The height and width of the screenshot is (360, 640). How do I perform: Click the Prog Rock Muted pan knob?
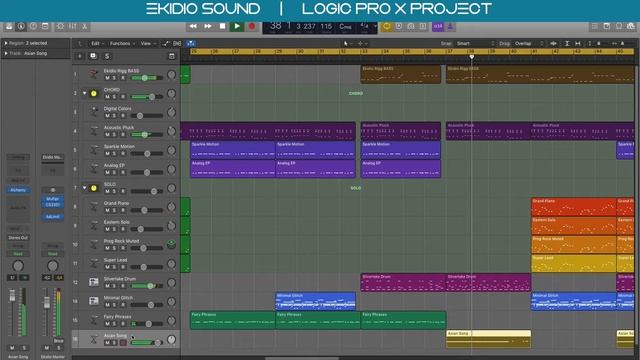point(171,244)
